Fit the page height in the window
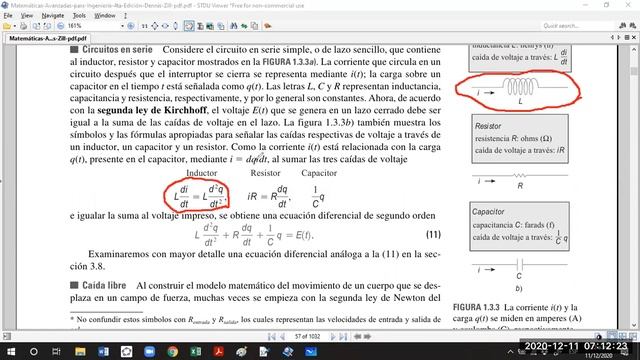 tap(176, 26)
